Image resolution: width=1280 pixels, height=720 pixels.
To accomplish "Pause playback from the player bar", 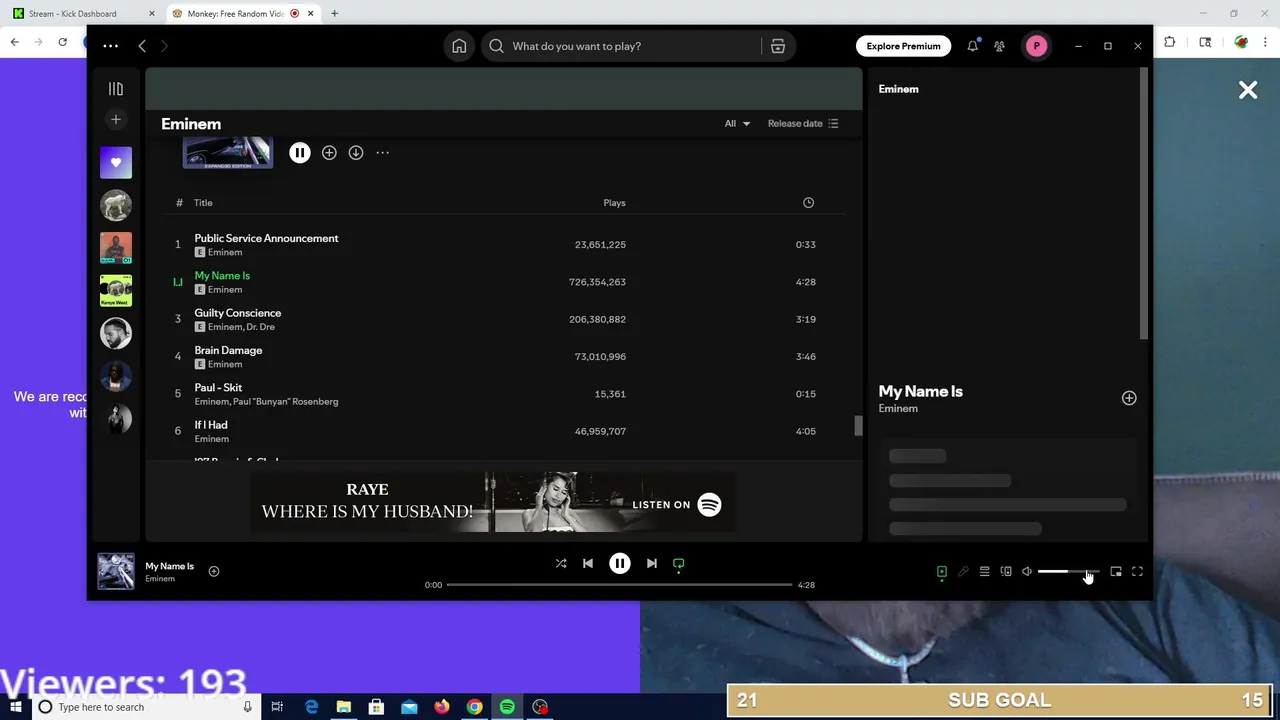I will pyautogui.click(x=620, y=563).
